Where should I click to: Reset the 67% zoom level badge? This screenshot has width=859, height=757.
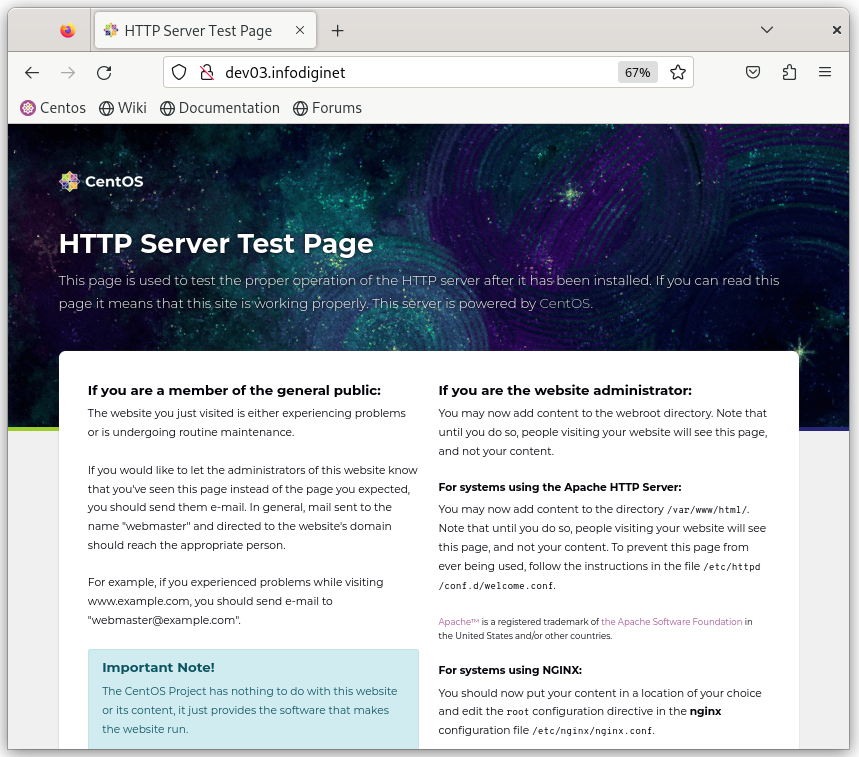(637, 72)
